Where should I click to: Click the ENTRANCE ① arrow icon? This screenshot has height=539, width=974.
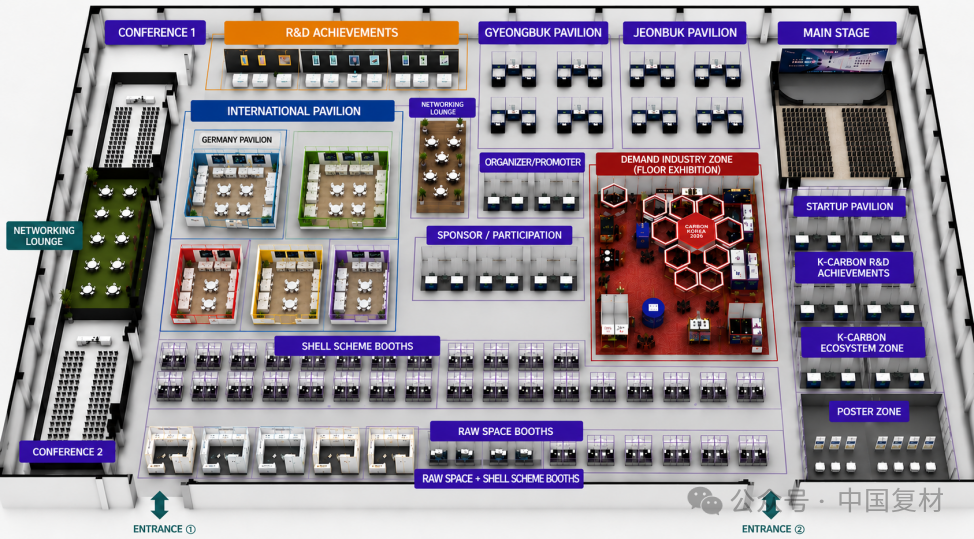click(160, 505)
